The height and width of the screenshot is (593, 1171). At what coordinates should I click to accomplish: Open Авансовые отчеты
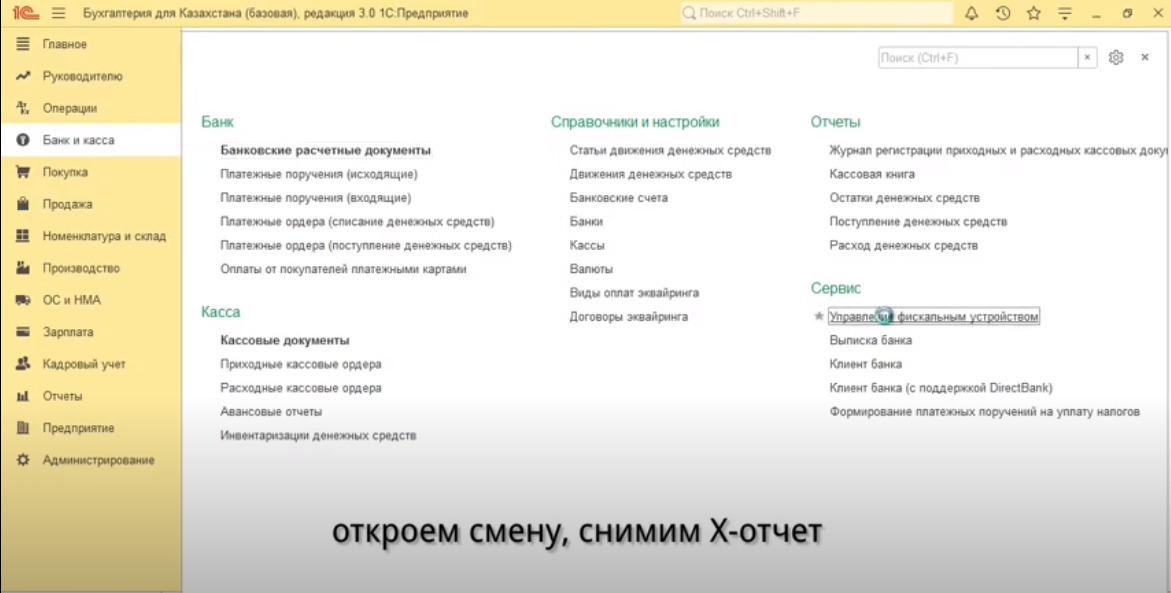(271, 412)
